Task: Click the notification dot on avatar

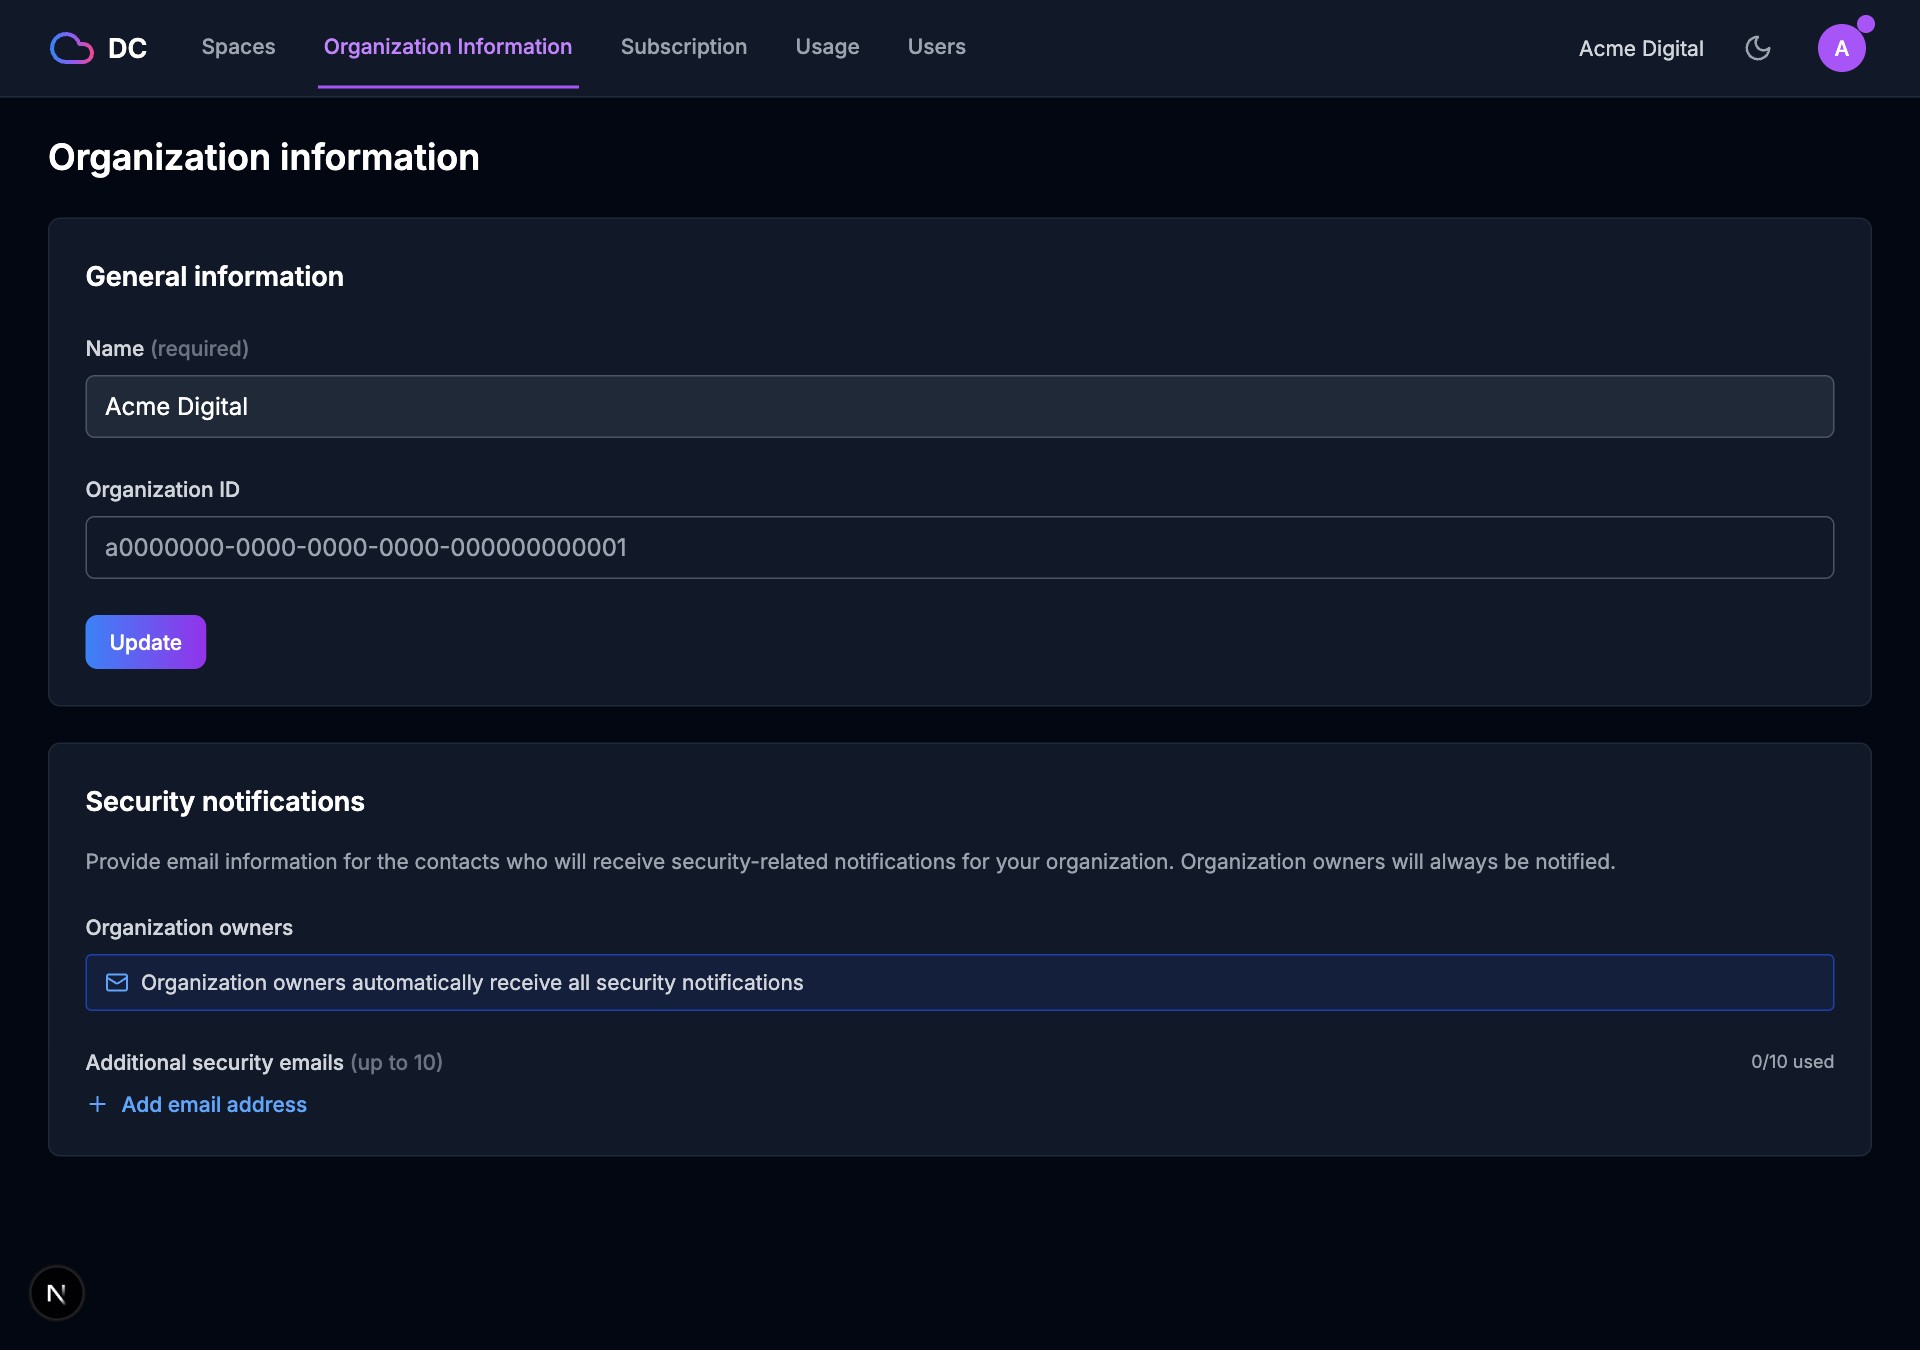Action: coord(1865,24)
